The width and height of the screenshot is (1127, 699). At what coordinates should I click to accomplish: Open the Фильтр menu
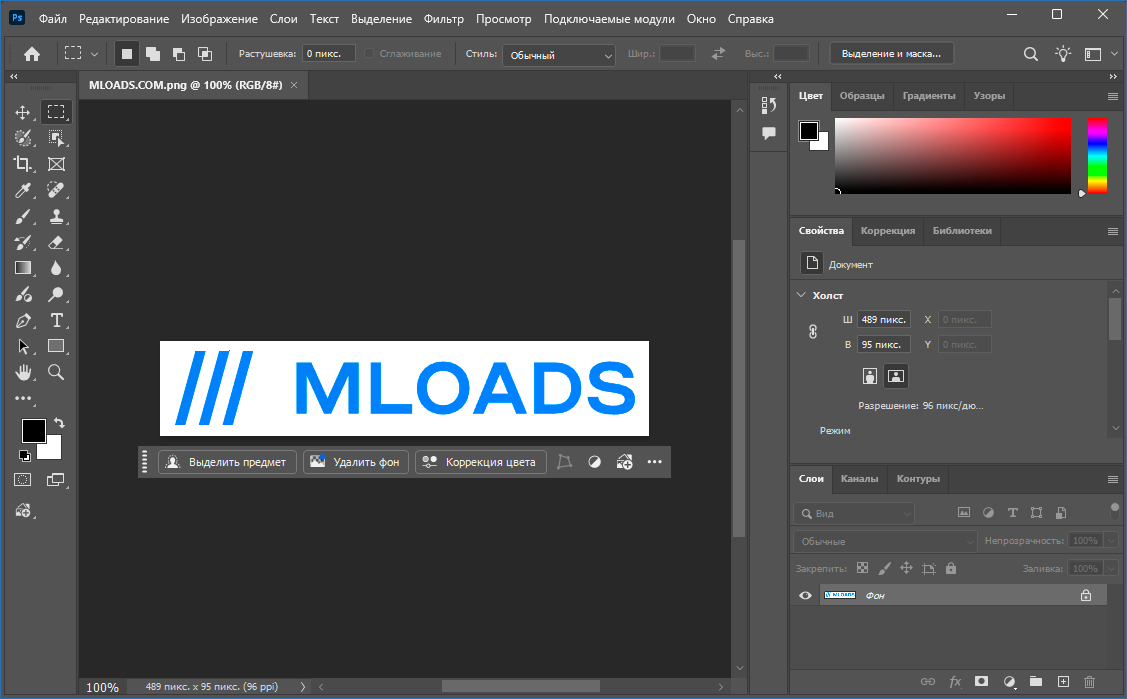[x=443, y=18]
